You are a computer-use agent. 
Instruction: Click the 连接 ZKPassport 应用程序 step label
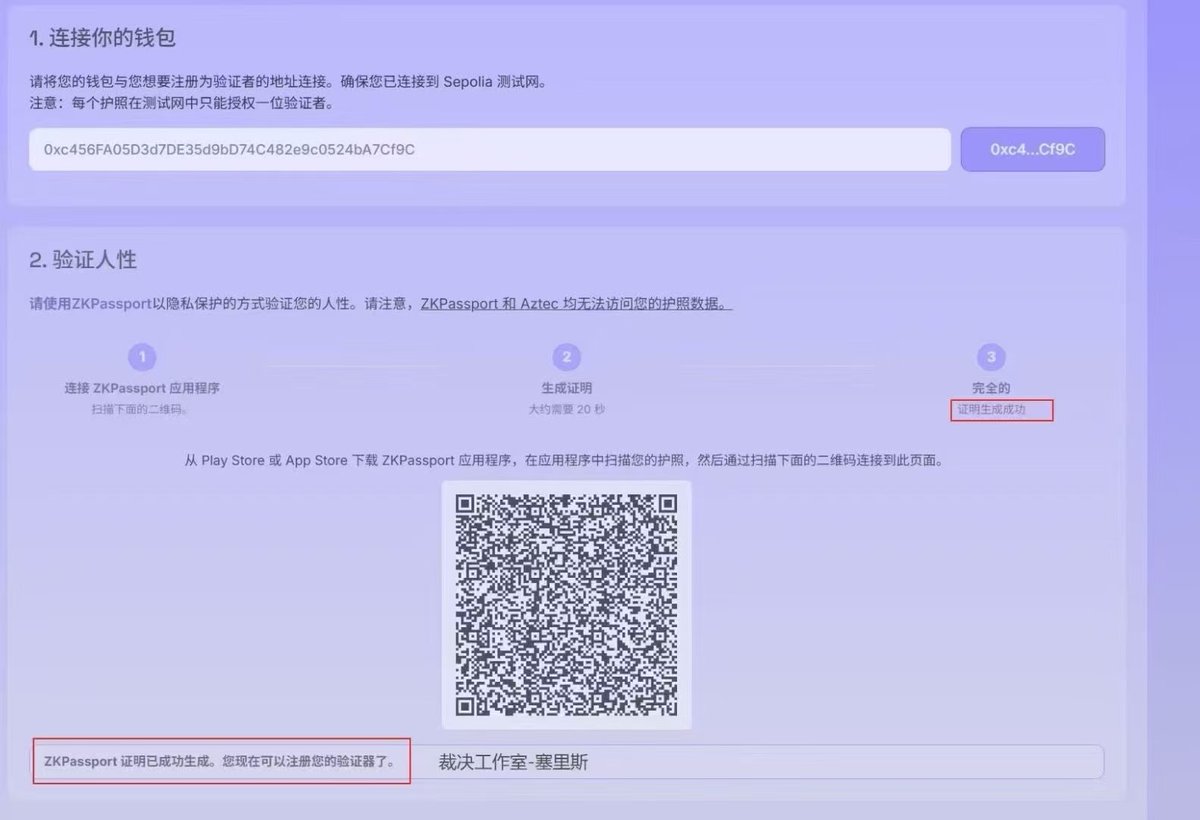coord(142,388)
